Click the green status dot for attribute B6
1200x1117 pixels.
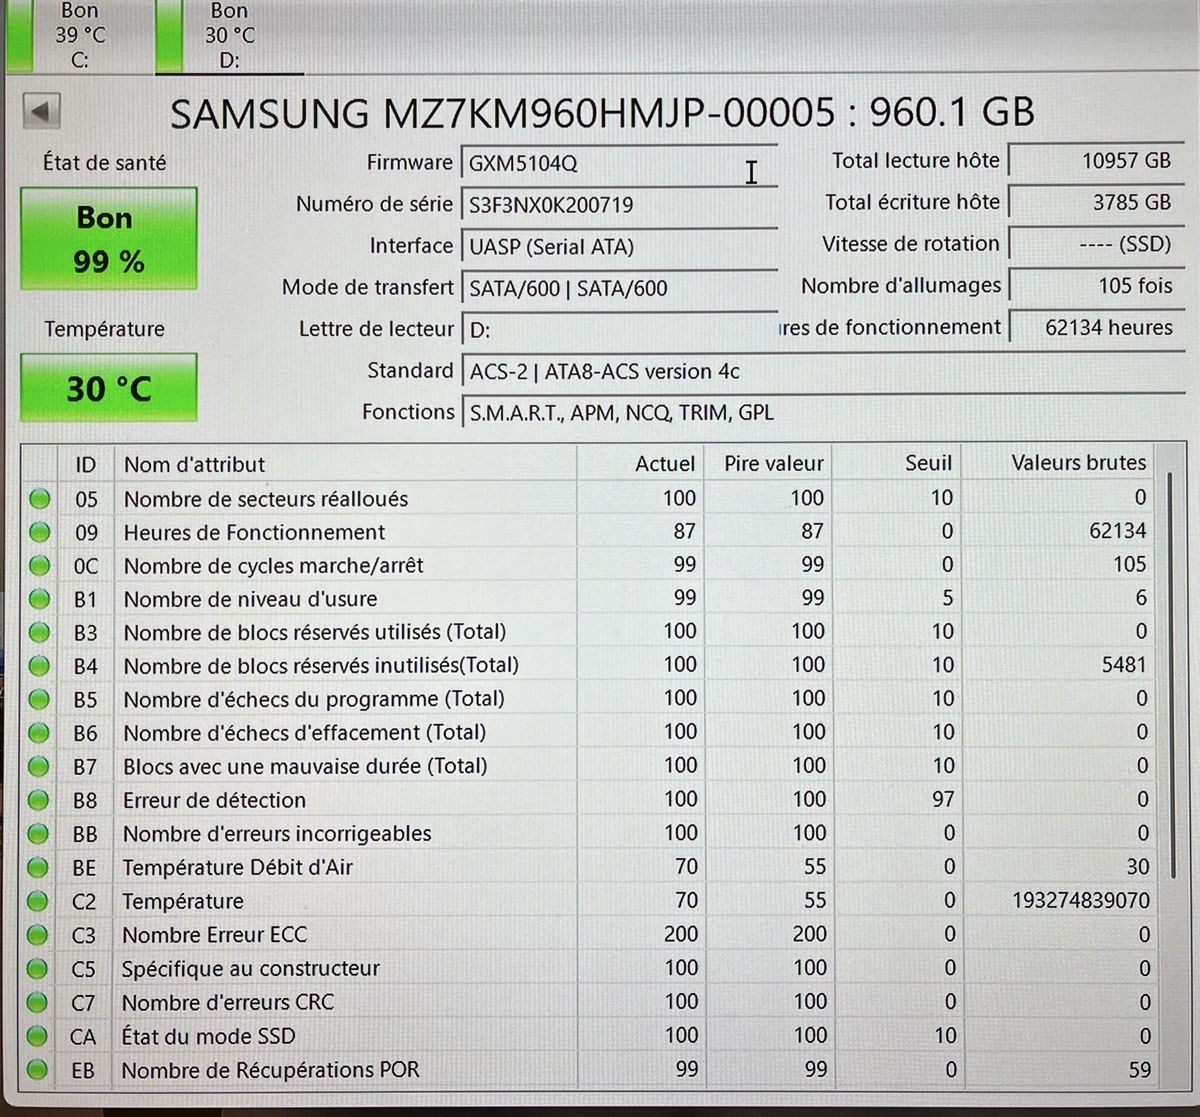(x=39, y=733)
